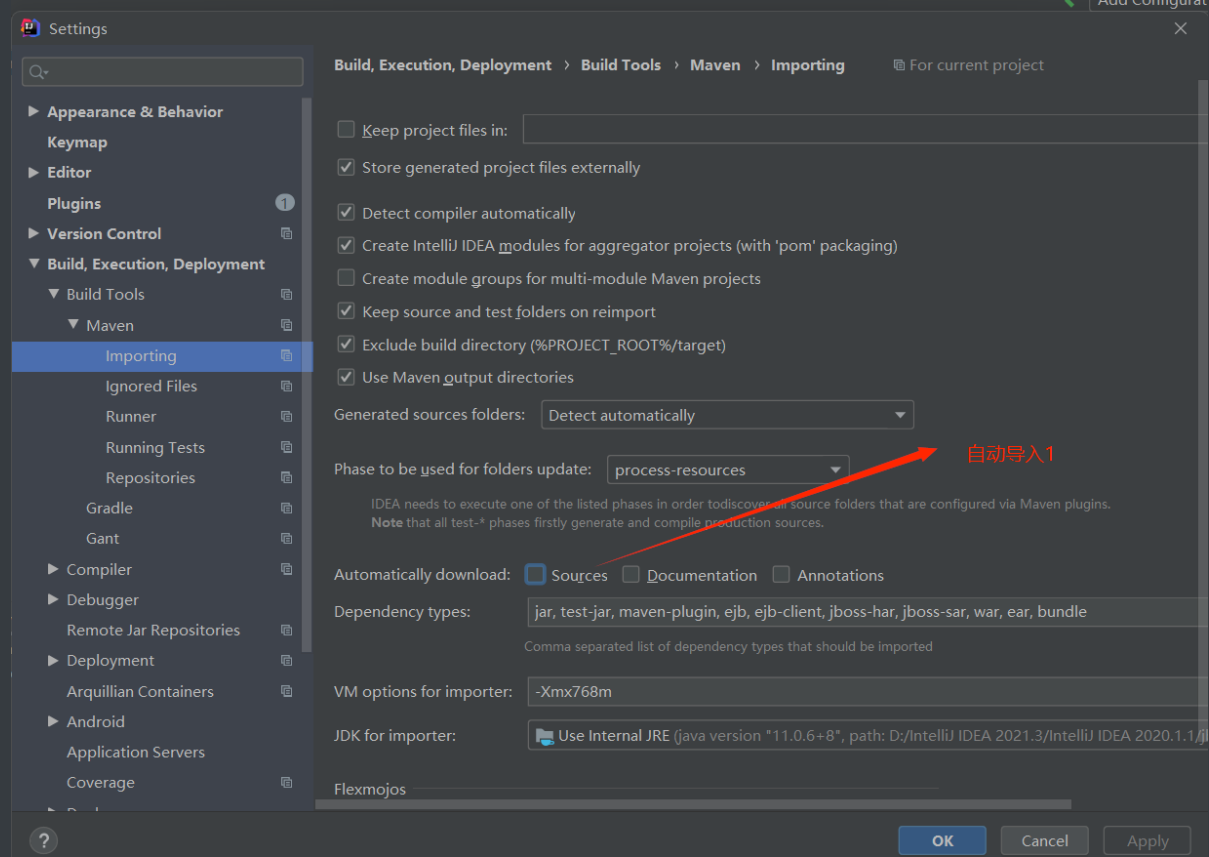Click the Apply button
Viewport: 1209px width, 857px height.
[x=1147, y=841]
